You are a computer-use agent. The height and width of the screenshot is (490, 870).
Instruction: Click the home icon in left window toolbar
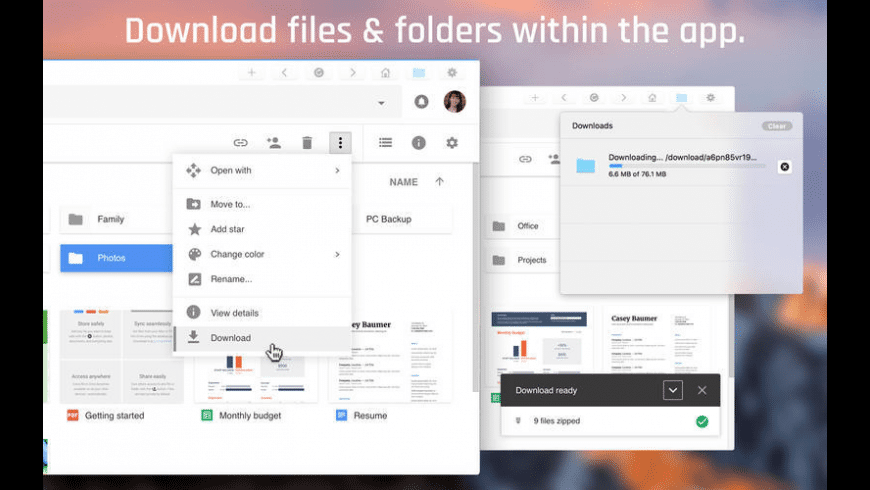pos(385,73)
